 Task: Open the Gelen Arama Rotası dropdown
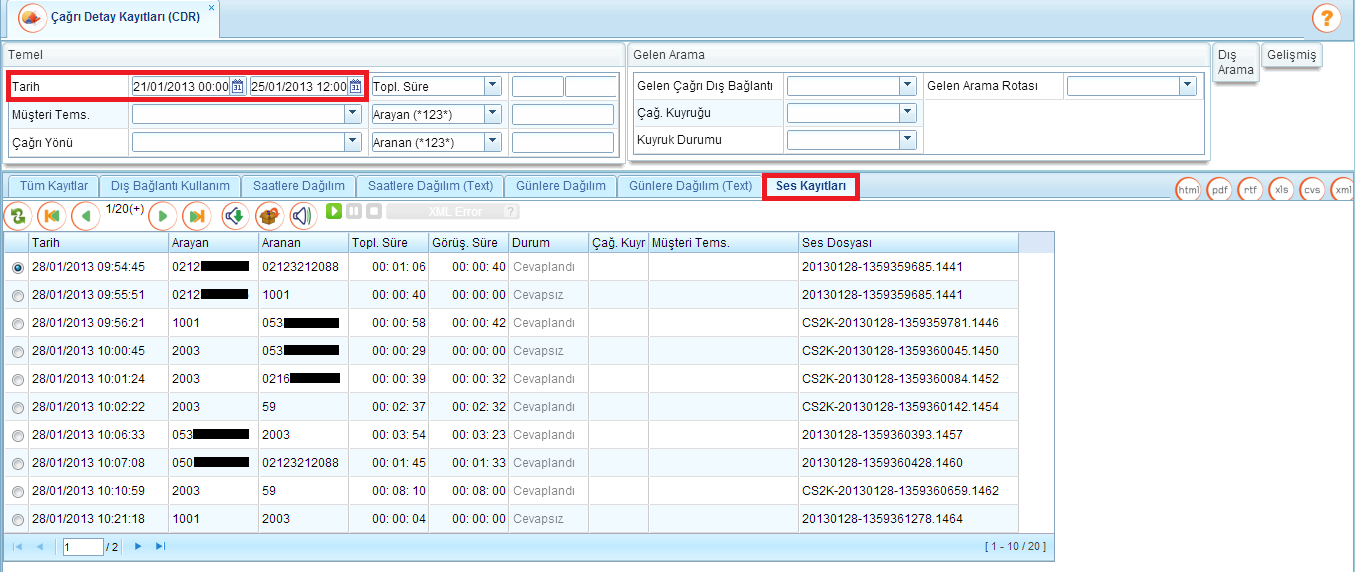coord(1187,86)
